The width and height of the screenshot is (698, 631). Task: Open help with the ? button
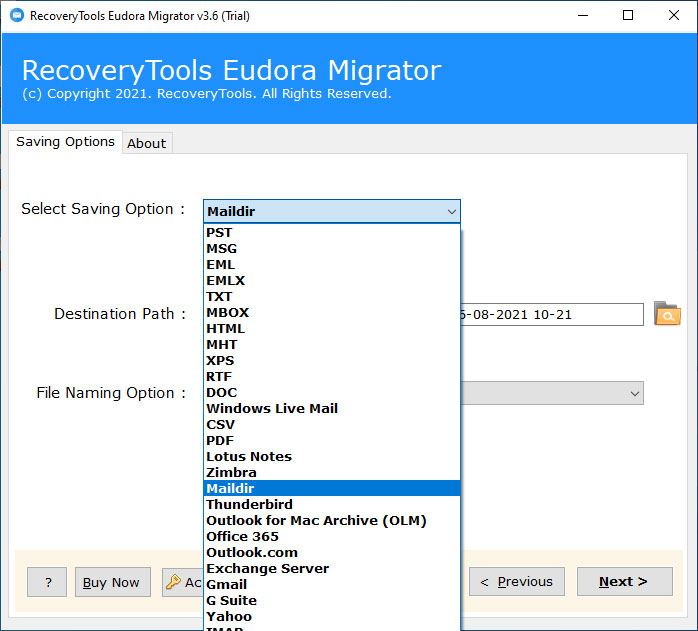point(47,582)
